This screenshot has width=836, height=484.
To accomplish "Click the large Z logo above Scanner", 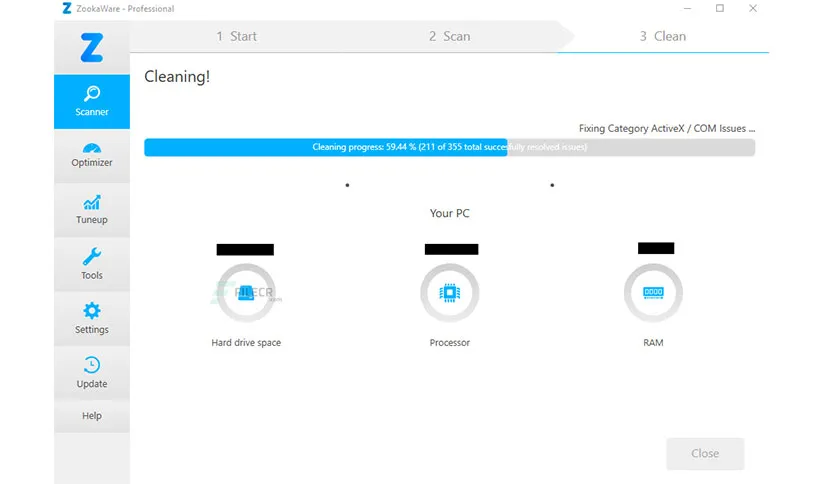I will [x=92, y=47].
